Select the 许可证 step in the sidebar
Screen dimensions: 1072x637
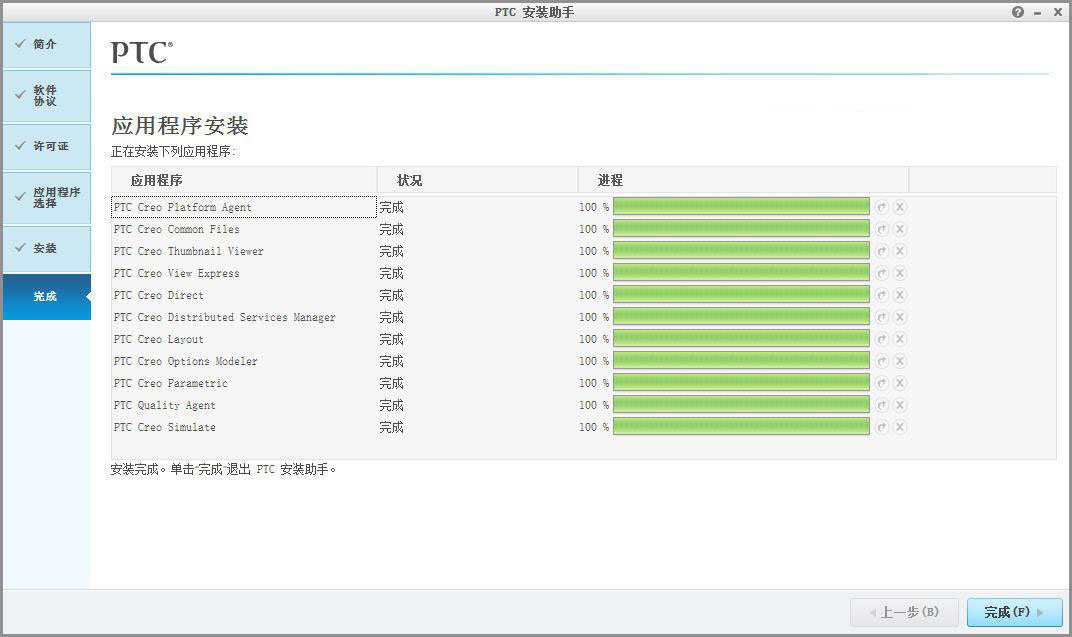tap(46, 146)
